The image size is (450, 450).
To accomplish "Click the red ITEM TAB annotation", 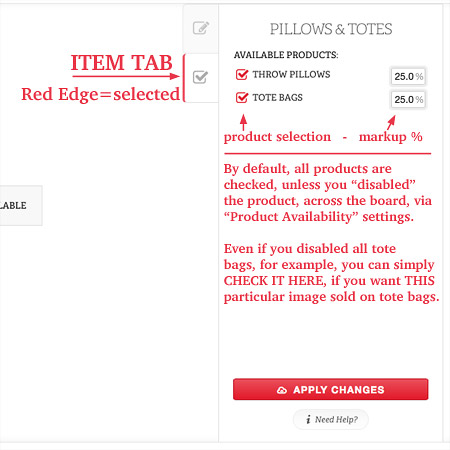I will pyautogui.click(x=122, y=63).
